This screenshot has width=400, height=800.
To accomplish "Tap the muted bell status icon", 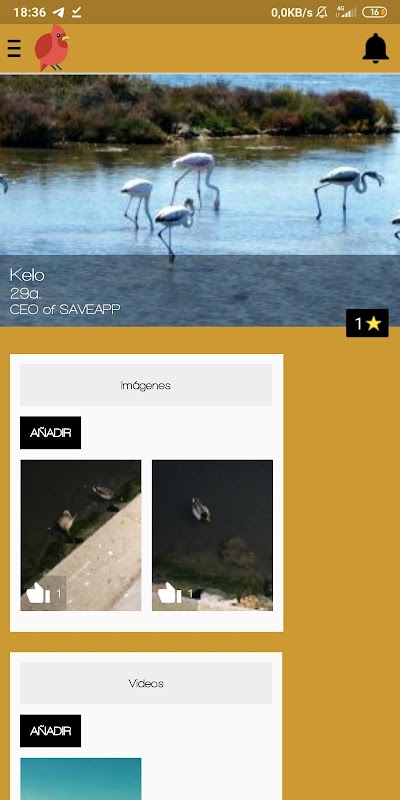I will click(321, 12).
